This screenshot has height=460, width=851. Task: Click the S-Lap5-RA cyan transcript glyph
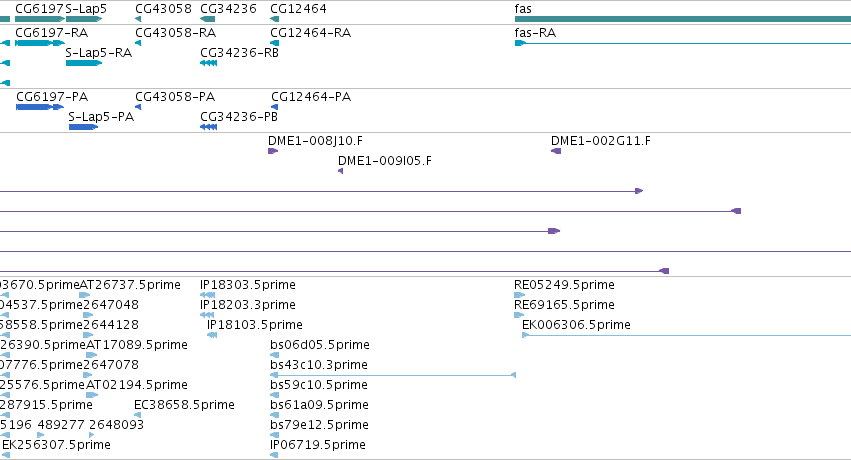[84, 63]
